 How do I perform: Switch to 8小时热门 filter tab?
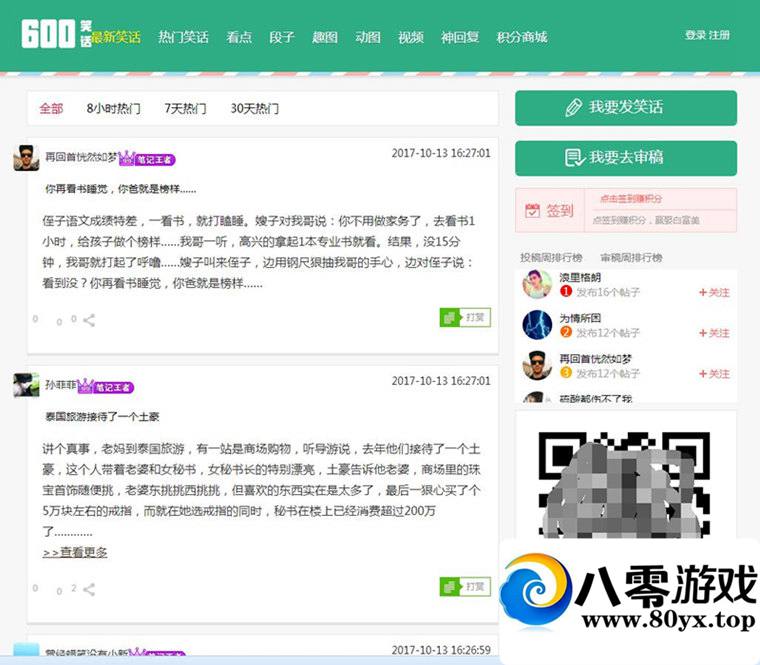click(x=113, y=108)
